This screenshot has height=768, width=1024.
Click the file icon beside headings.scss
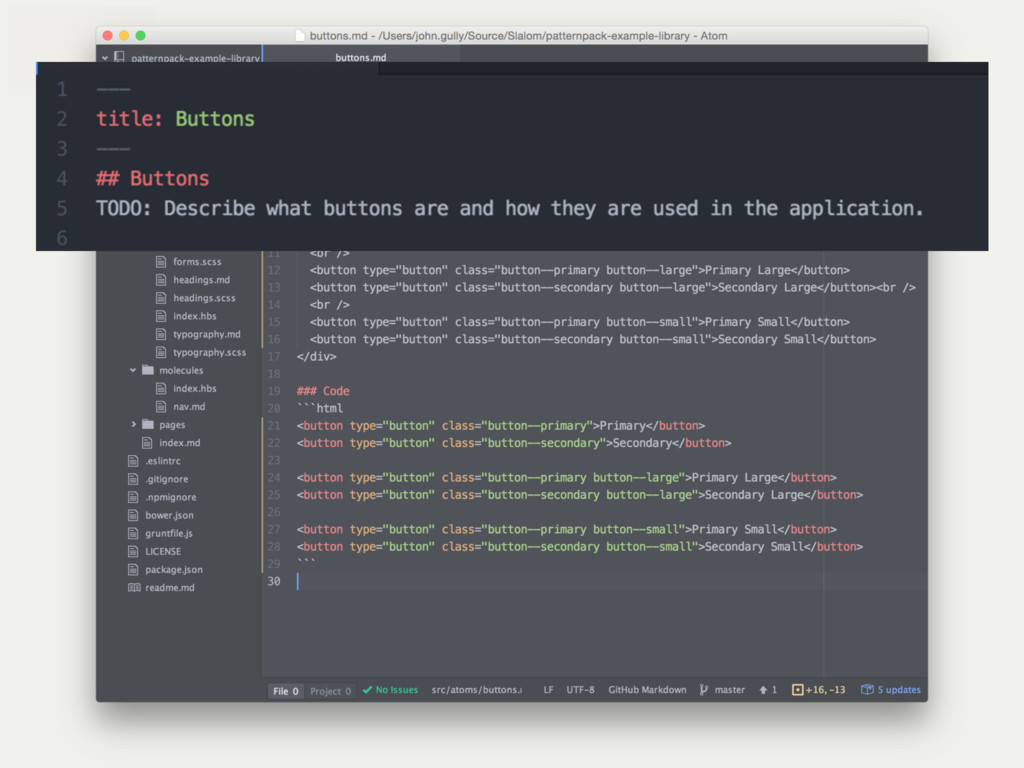coord(161,298)
